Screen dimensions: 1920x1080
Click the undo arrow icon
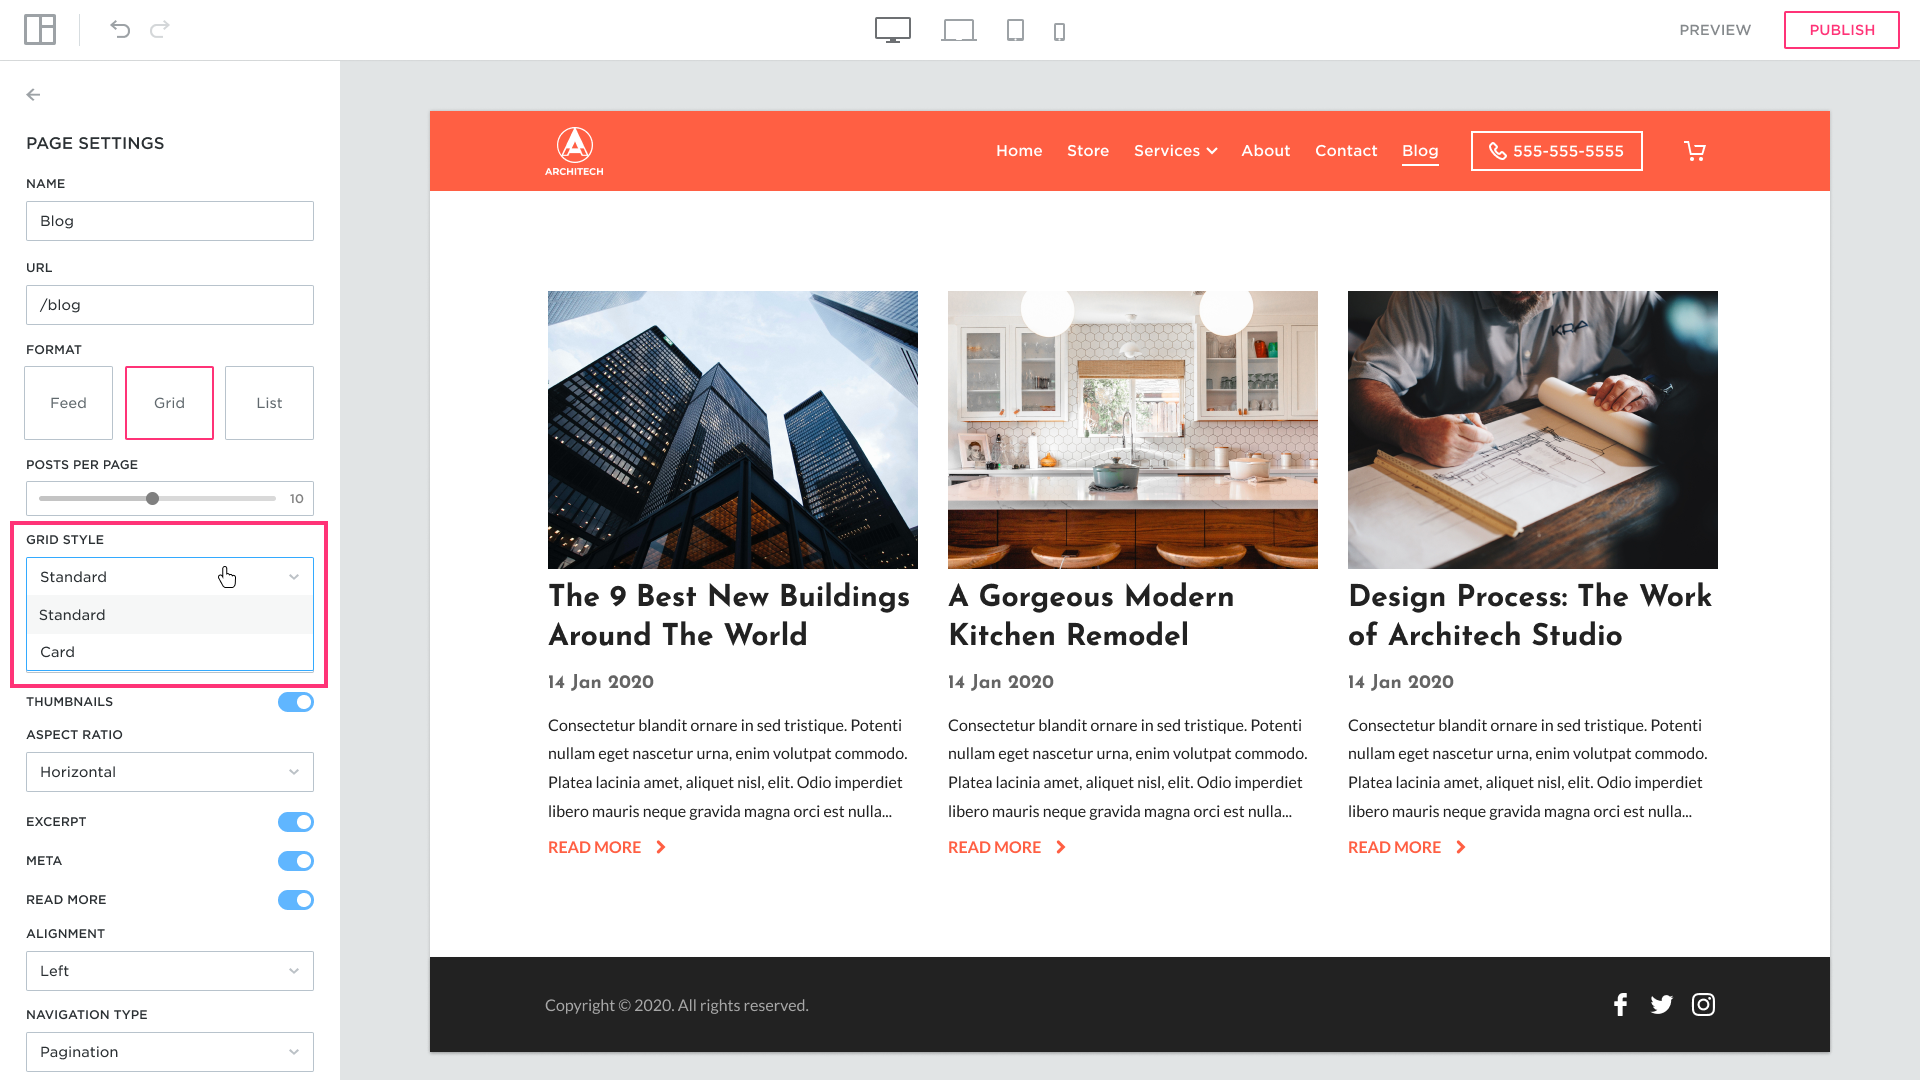pyautogui.click(x=120, y=30)
